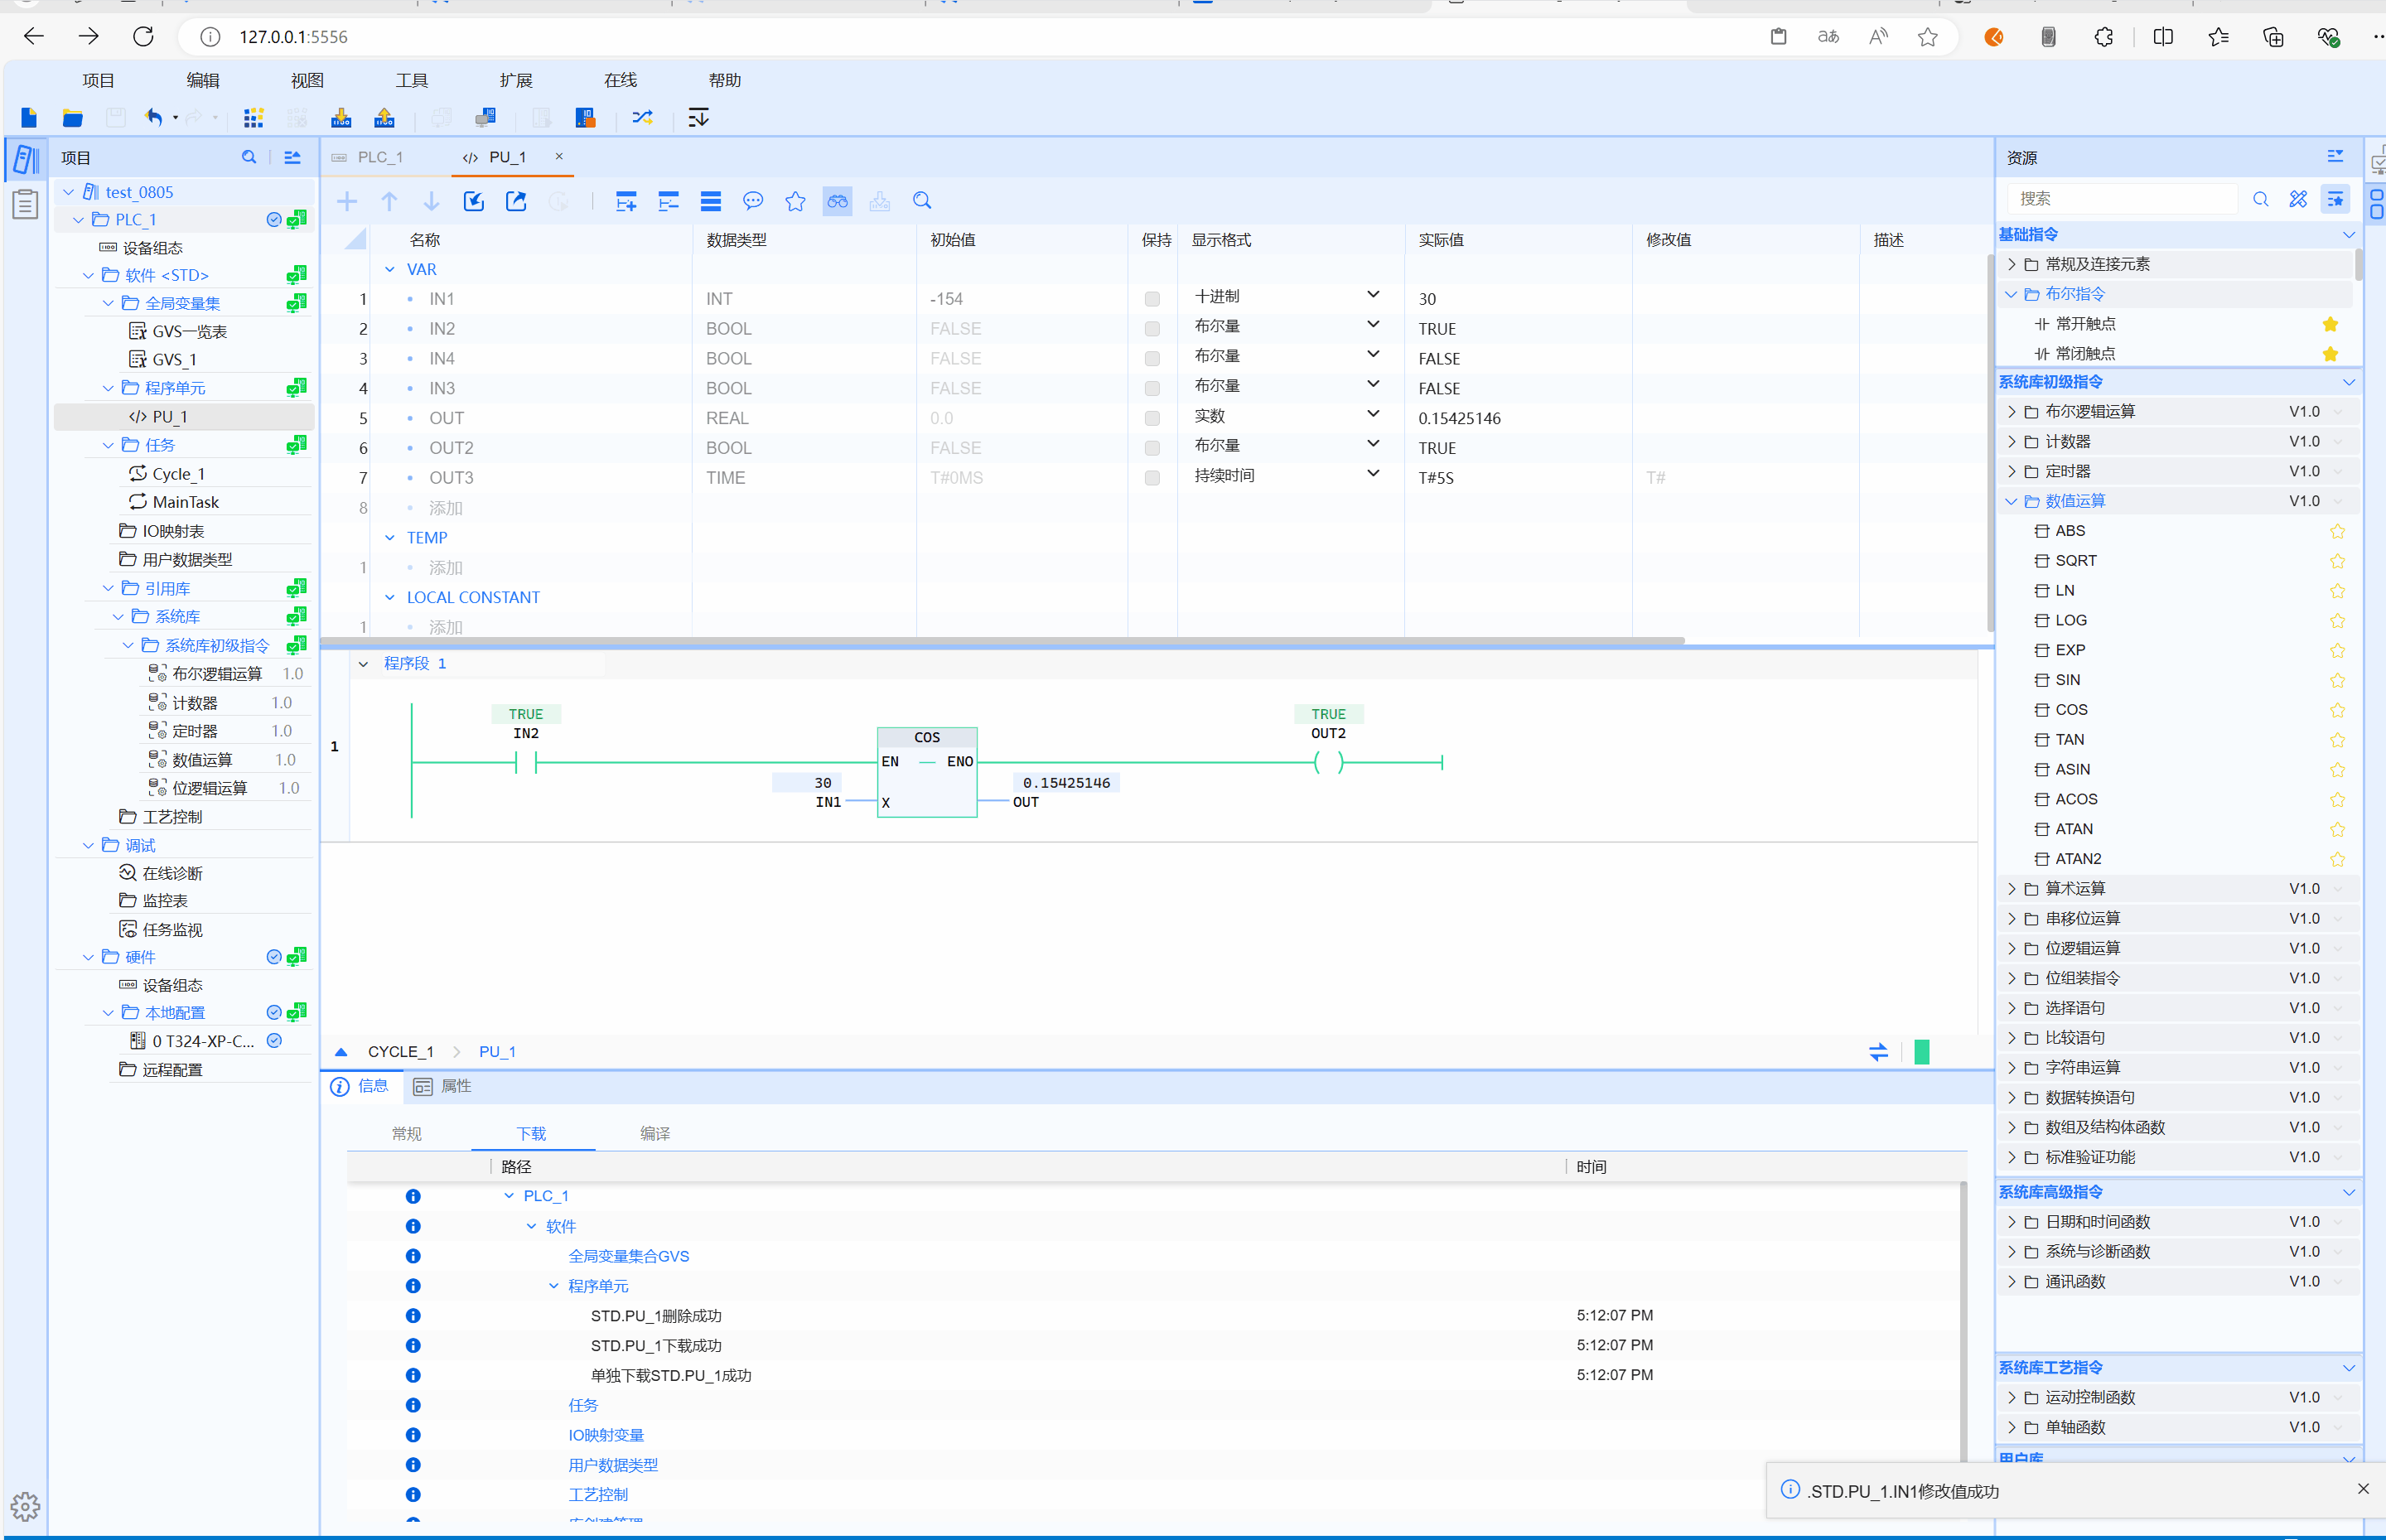The image size is (2386, 1540).
Task: Unfavorite the 常开触点 star
Action: (2330, 324)
